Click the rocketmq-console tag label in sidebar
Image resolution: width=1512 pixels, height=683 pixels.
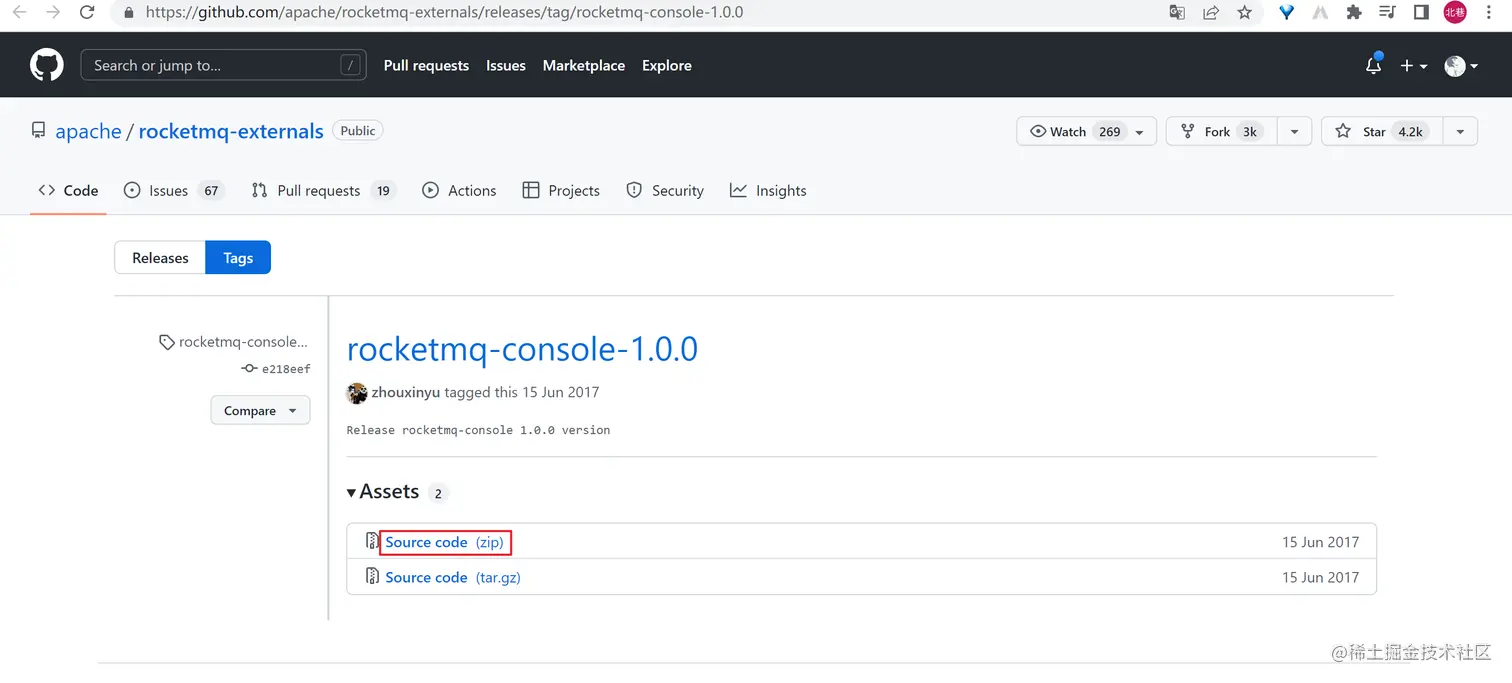243,342
